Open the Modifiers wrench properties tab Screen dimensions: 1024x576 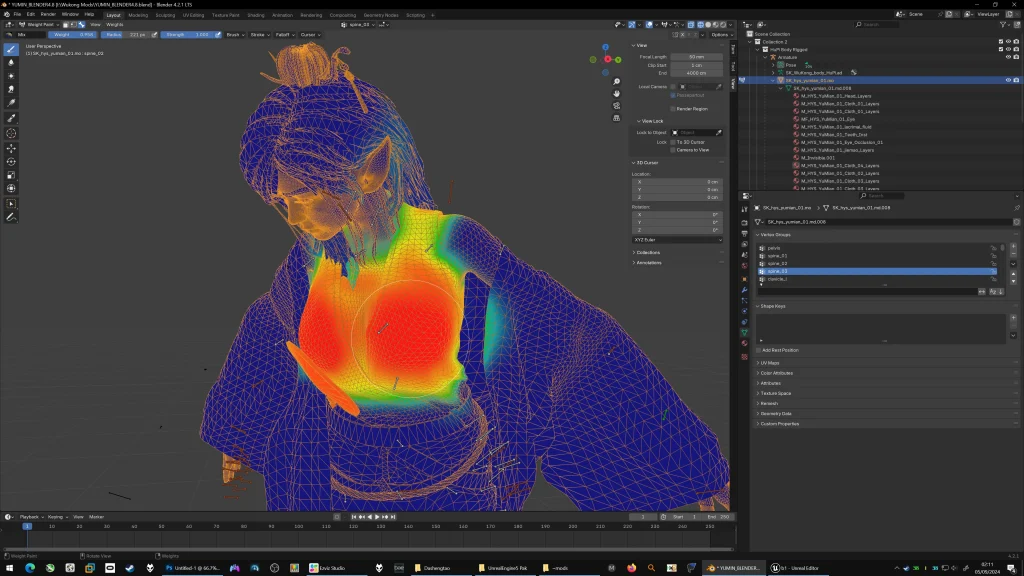(x=745, y=290)
